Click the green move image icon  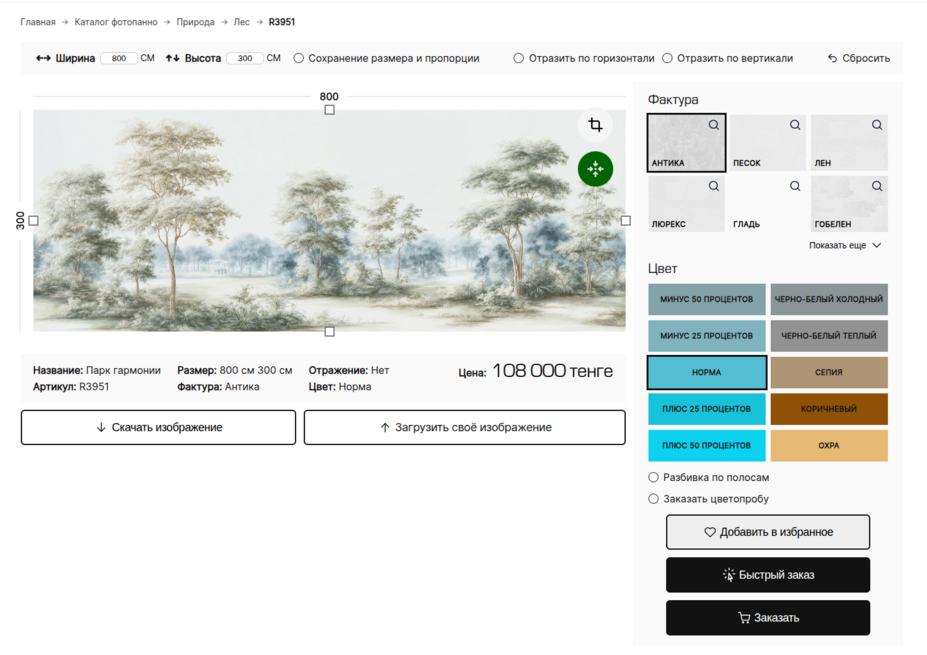595,169
